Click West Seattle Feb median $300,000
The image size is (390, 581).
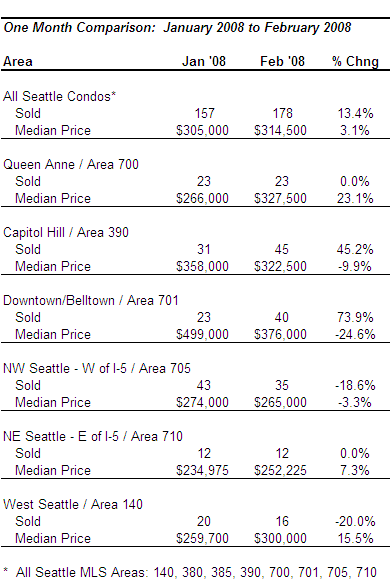click(x=280, y=538)
